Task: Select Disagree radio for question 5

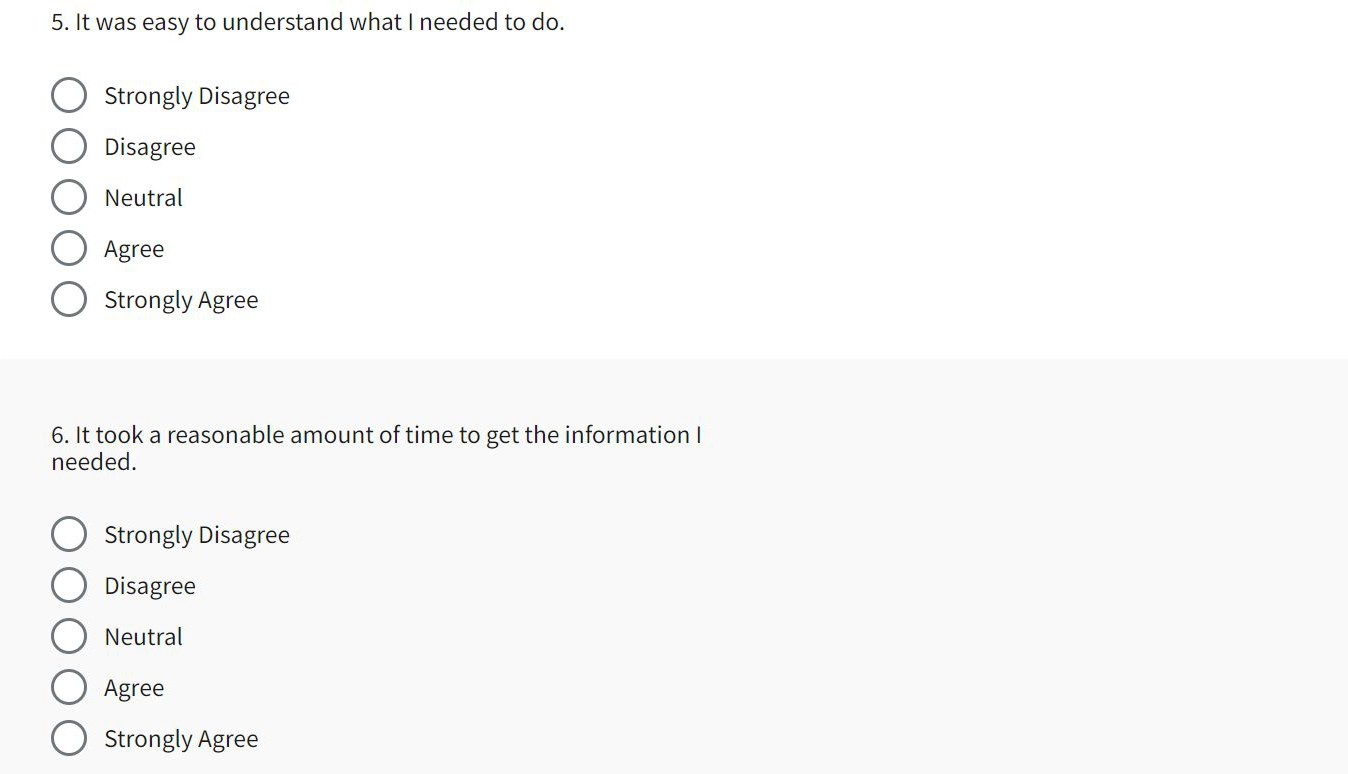Action: 68,147
